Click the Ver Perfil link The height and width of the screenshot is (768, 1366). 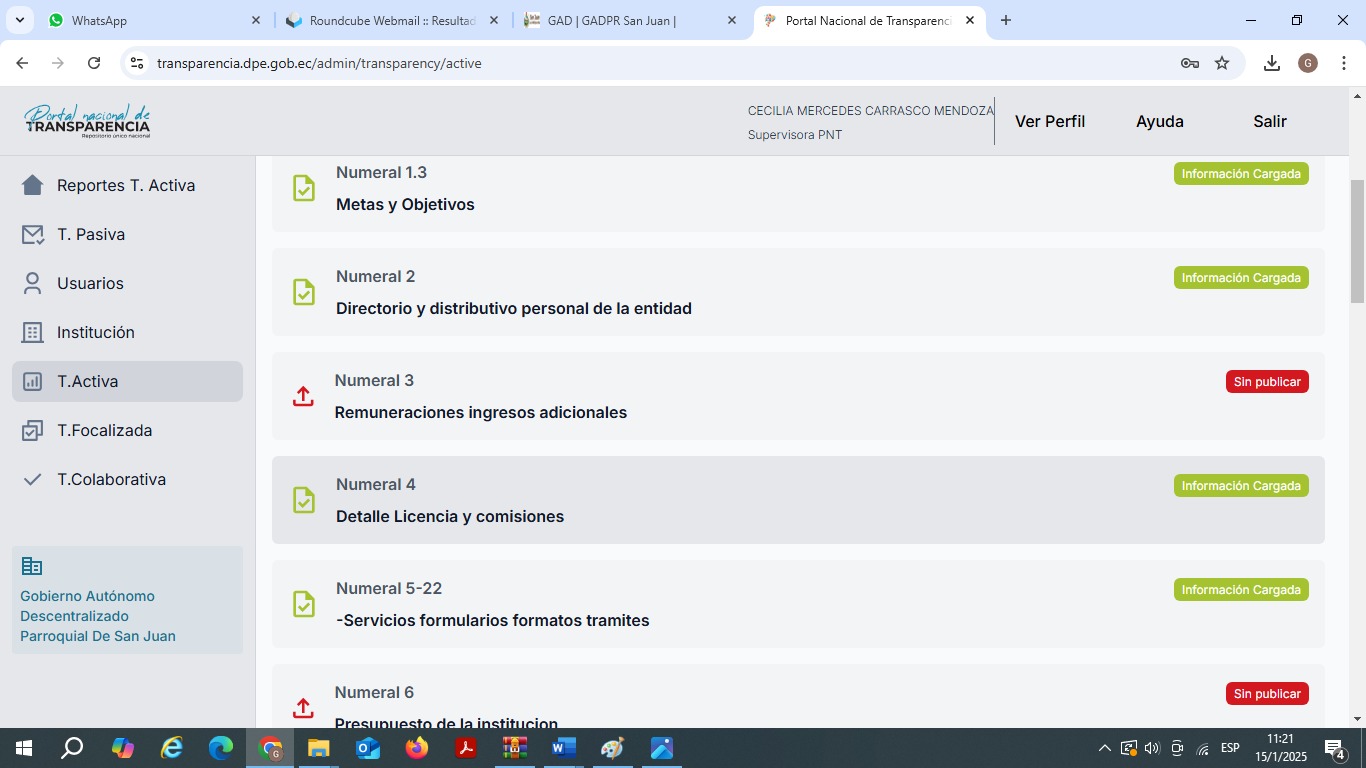coord(1049,121)
